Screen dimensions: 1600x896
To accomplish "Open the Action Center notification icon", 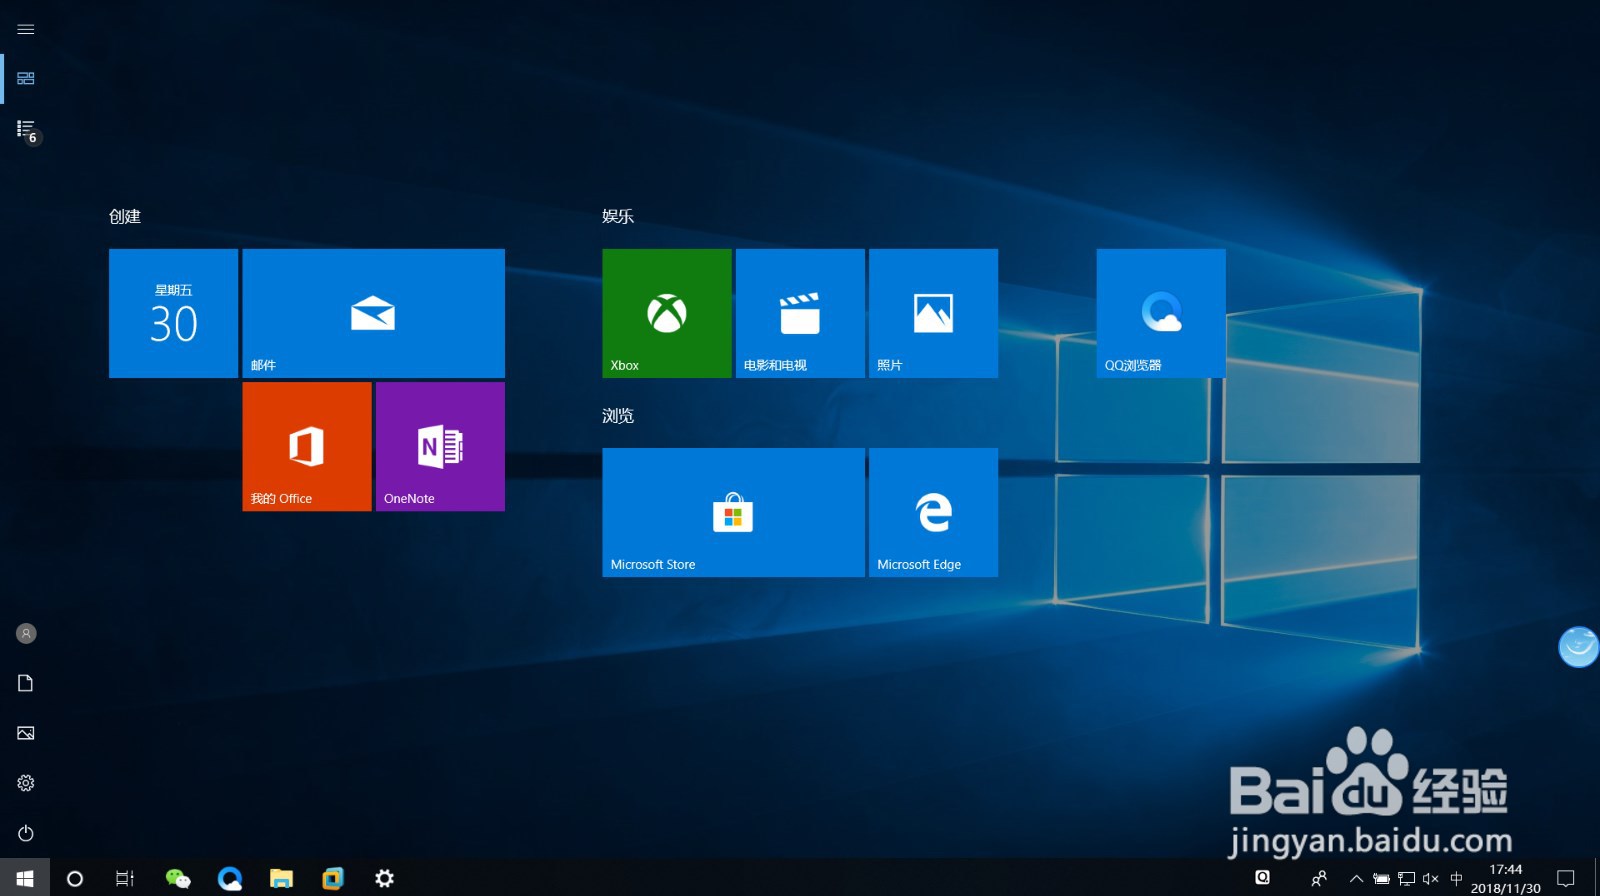I will coord(1566,878).
